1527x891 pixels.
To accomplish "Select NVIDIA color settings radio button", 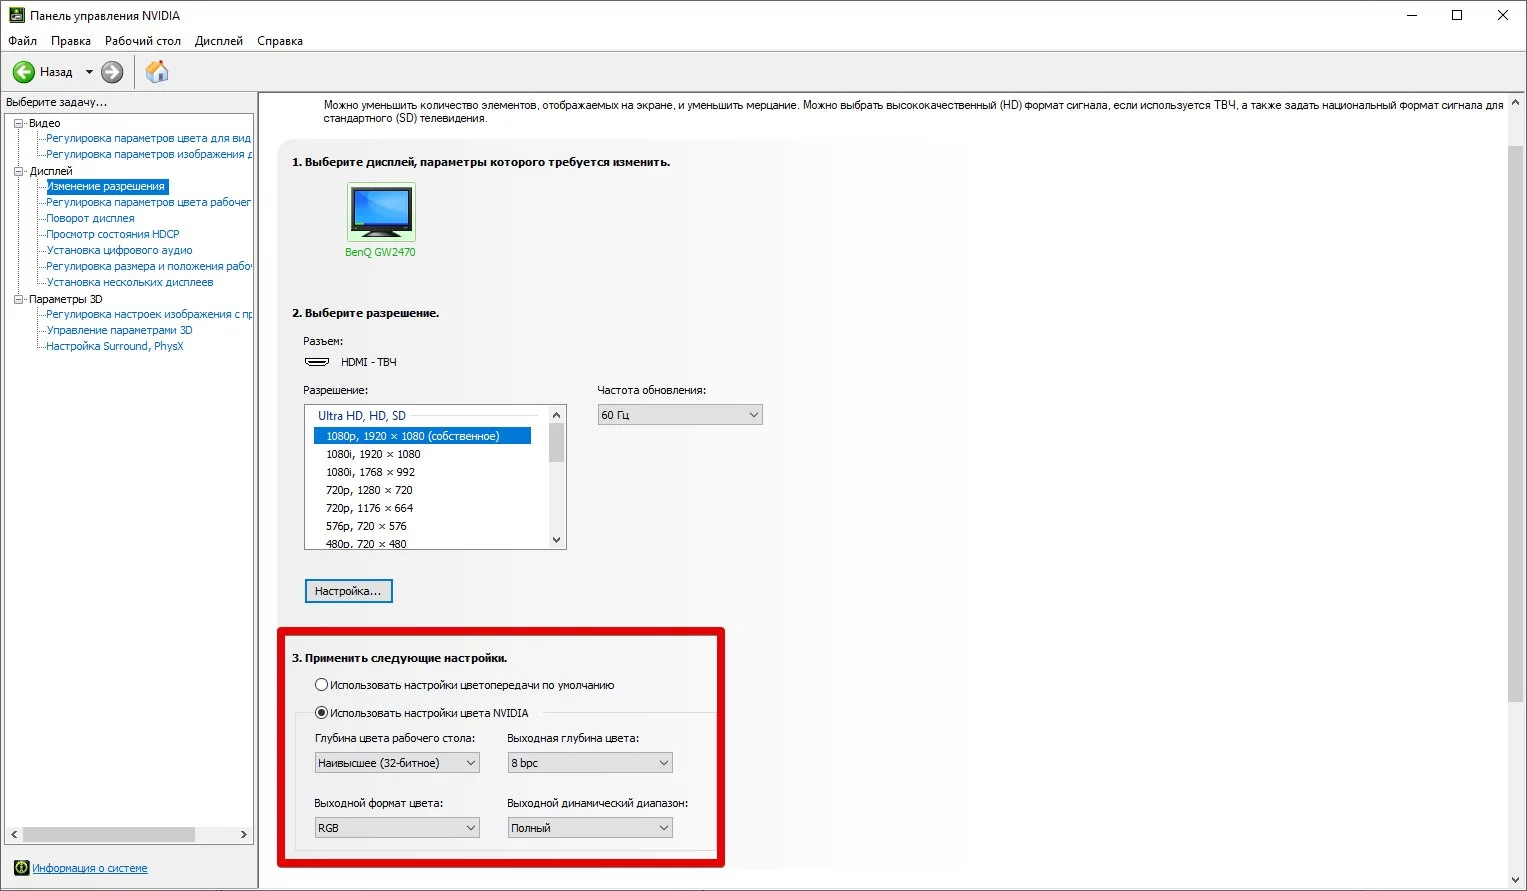I will point(321,713).
